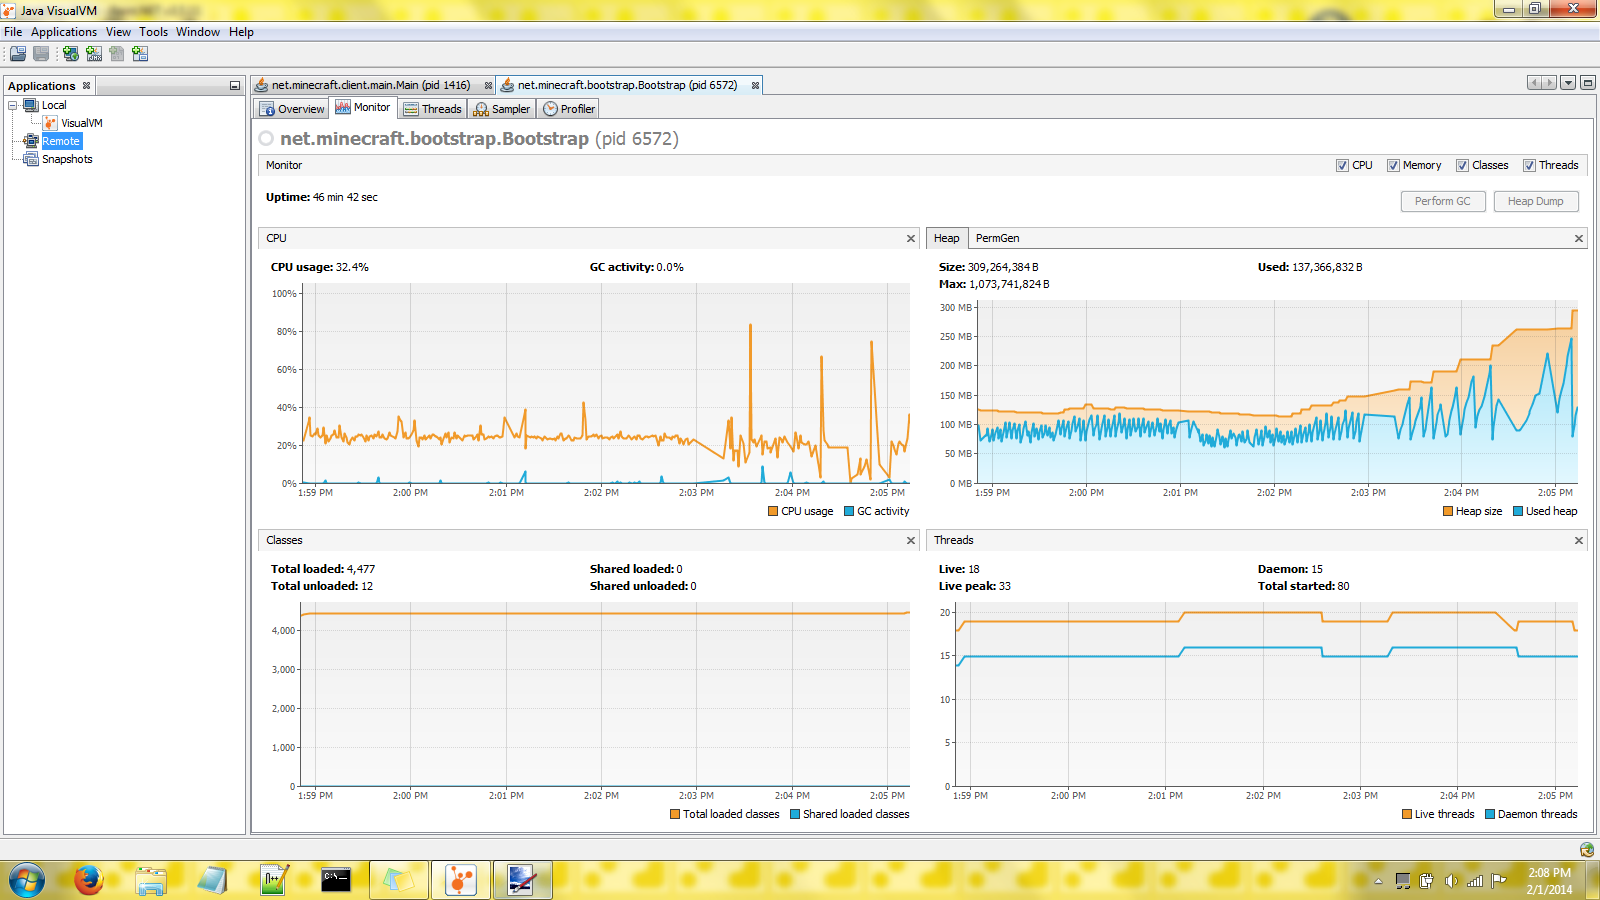The width and height of the screenshot is (1600, 900).
Task: Switch to the Sampler tab
Action: (x=502, y=109)
